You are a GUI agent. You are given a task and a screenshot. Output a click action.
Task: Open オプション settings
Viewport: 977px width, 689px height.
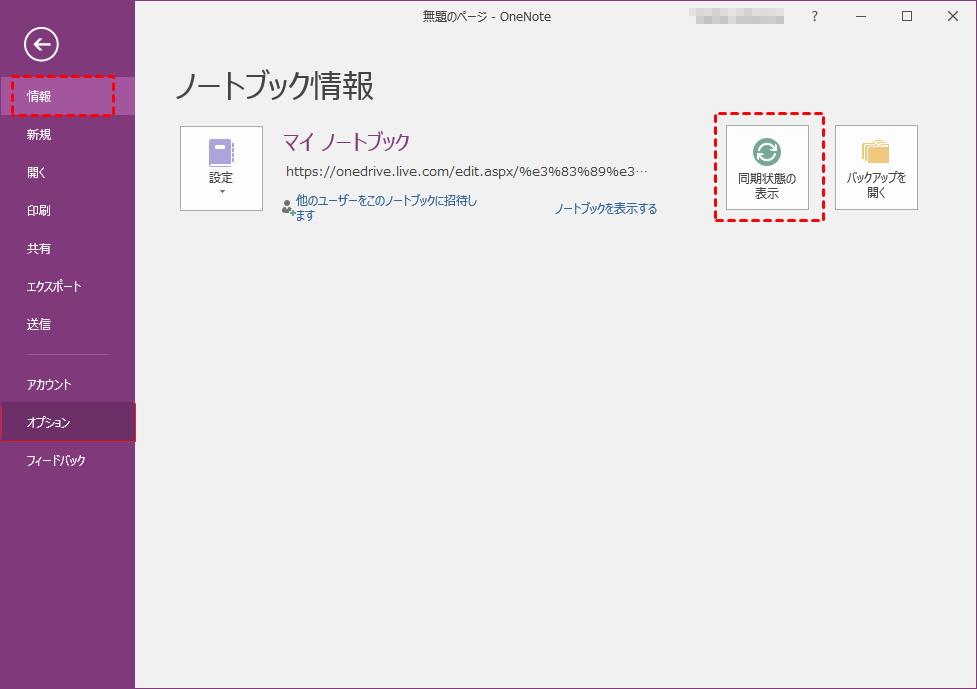point(49,423)
